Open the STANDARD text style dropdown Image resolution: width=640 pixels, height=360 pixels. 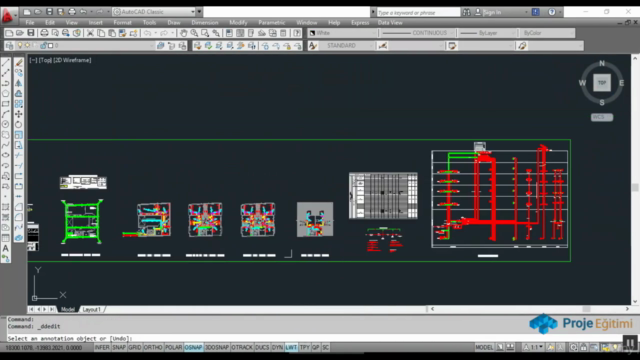coord(347,46)
